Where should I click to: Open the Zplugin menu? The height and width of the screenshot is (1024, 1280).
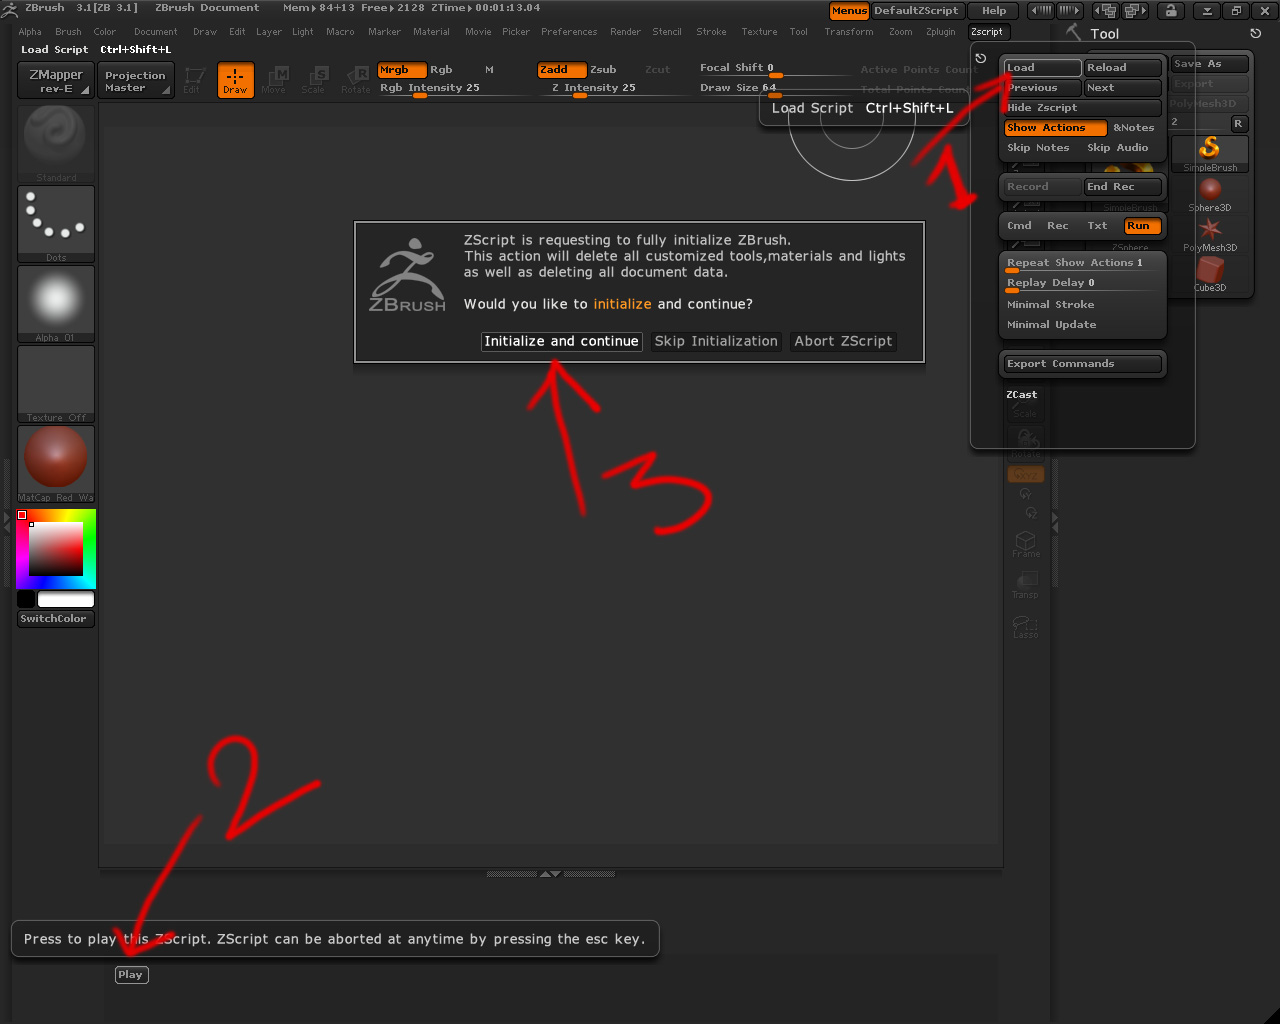point(941,32)
